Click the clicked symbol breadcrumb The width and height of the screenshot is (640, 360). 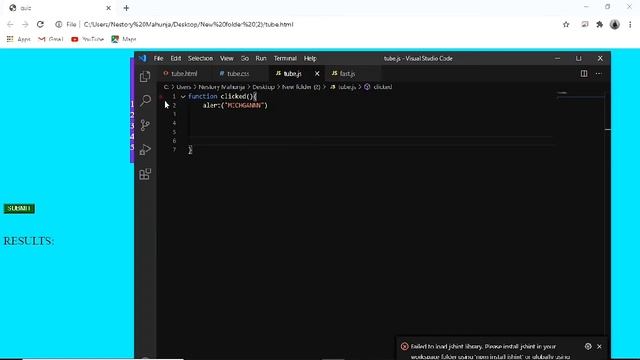[x=378, y=87]
